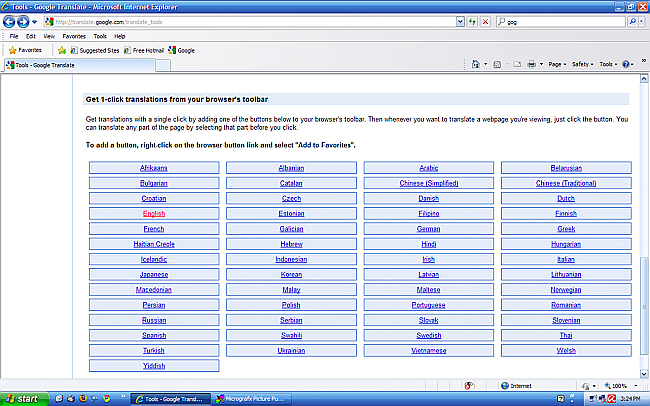Click the red Avira tray icon
The image size is (650, 406).
(x=612, y=399)
